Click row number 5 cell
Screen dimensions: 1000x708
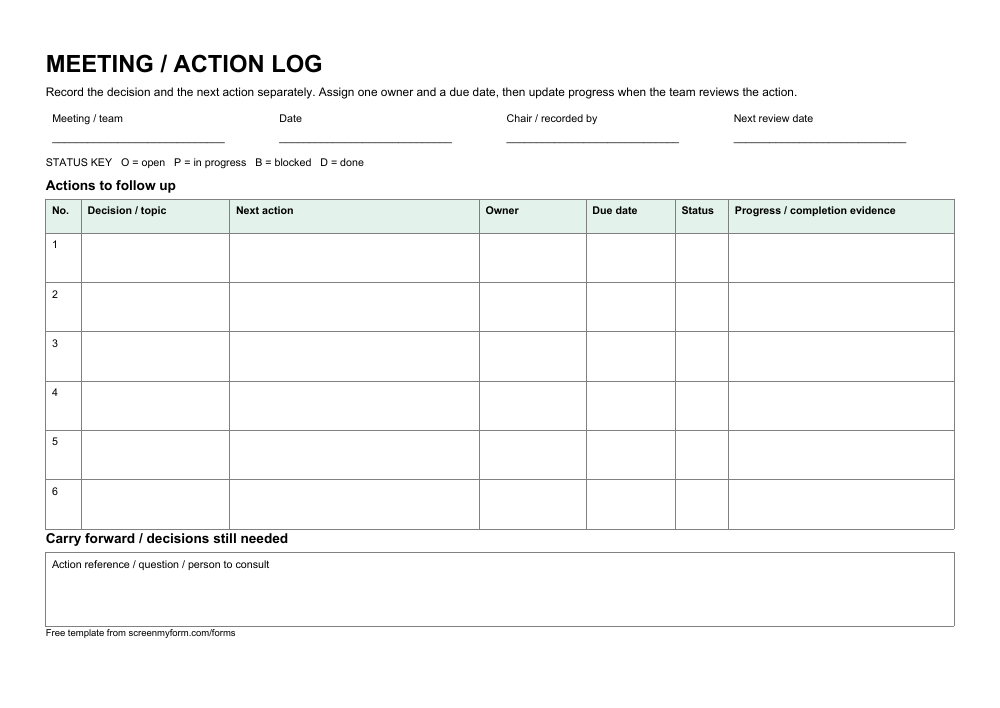(x=64, y=455)
